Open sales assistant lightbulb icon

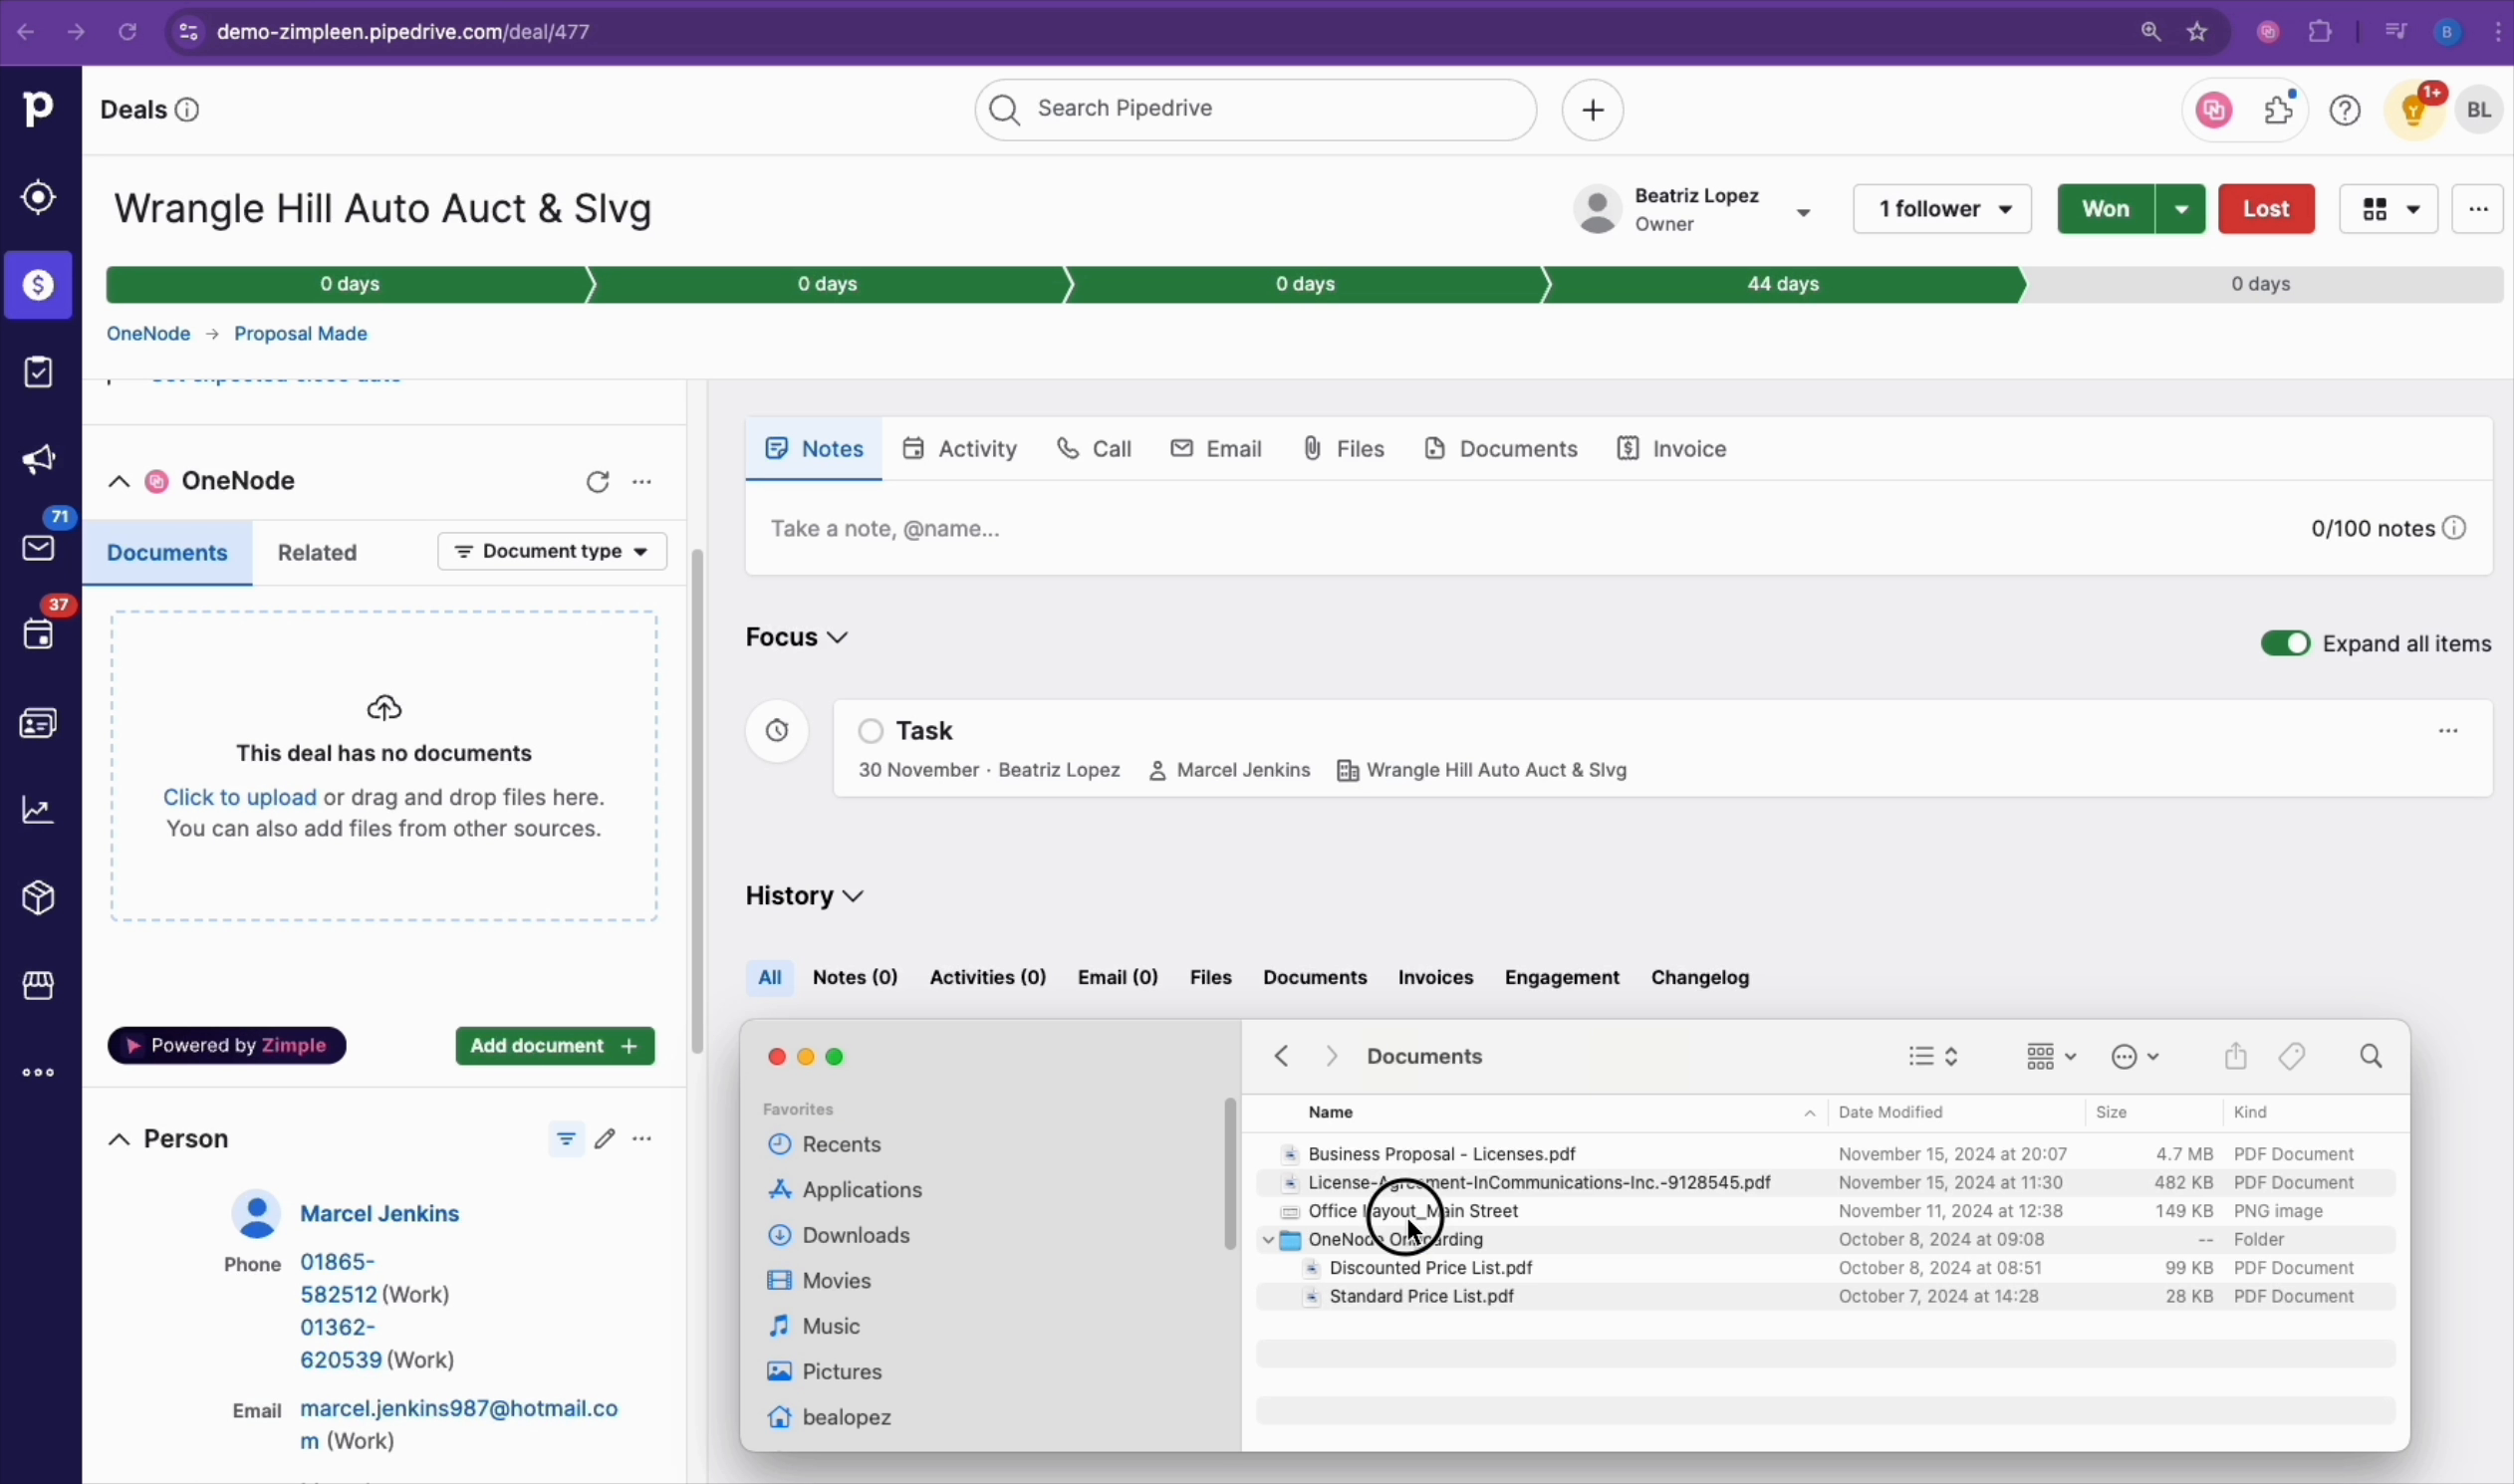pos(2415,110)
